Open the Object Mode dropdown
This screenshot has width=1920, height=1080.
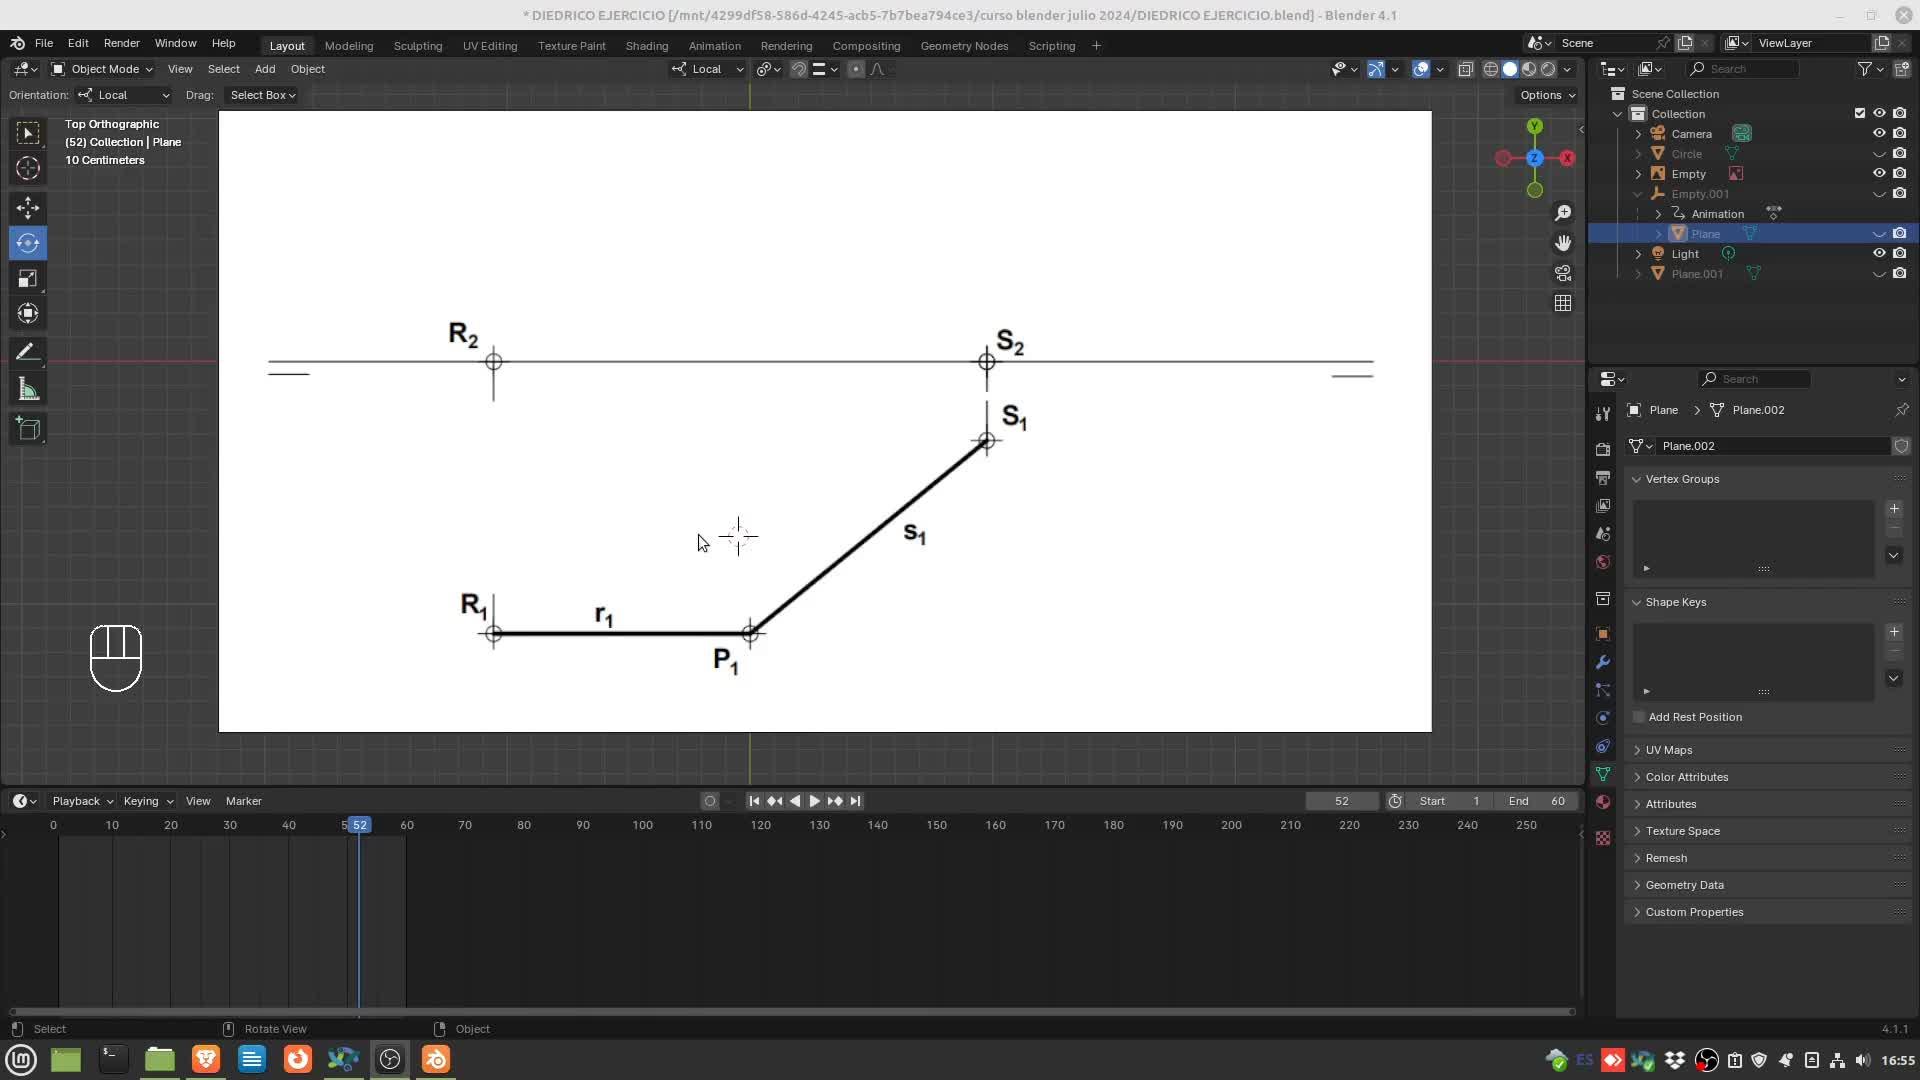(102, 69)
